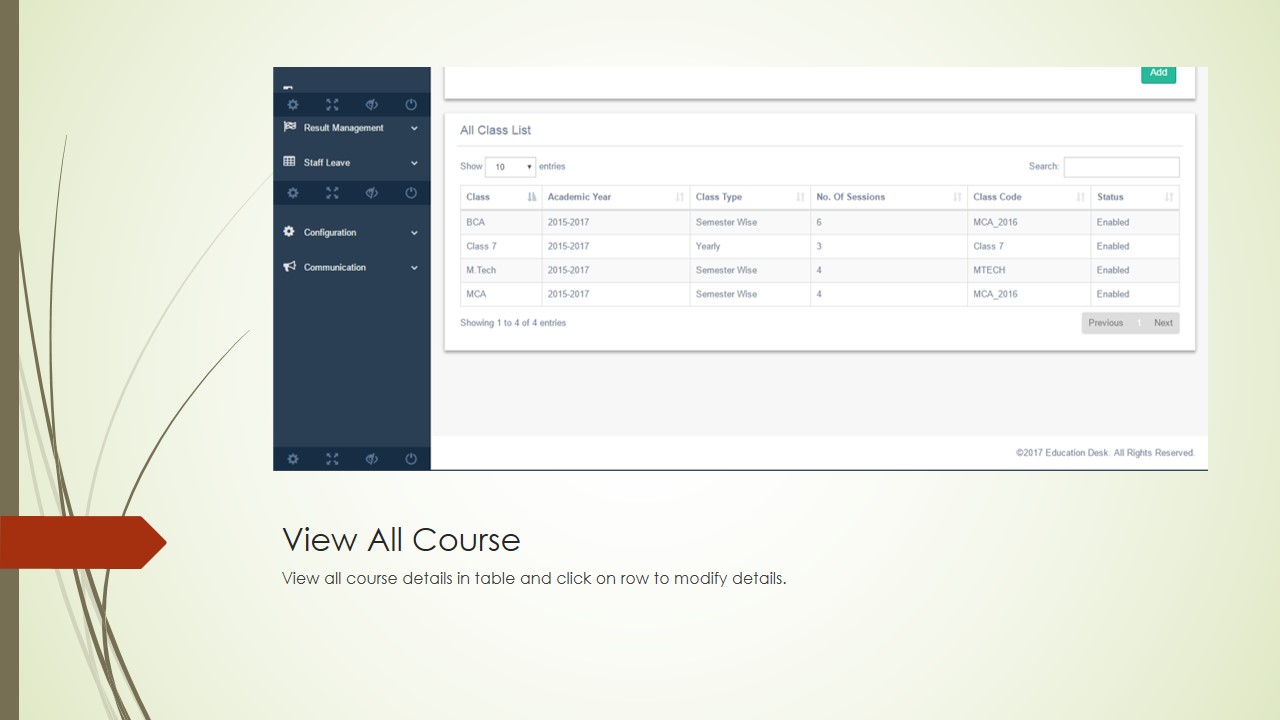The width and height of the screenshot is (1280, 720).
Task: Toggle crossed-eye icon below Staff Leave
Action: click(x=371, y=193)
